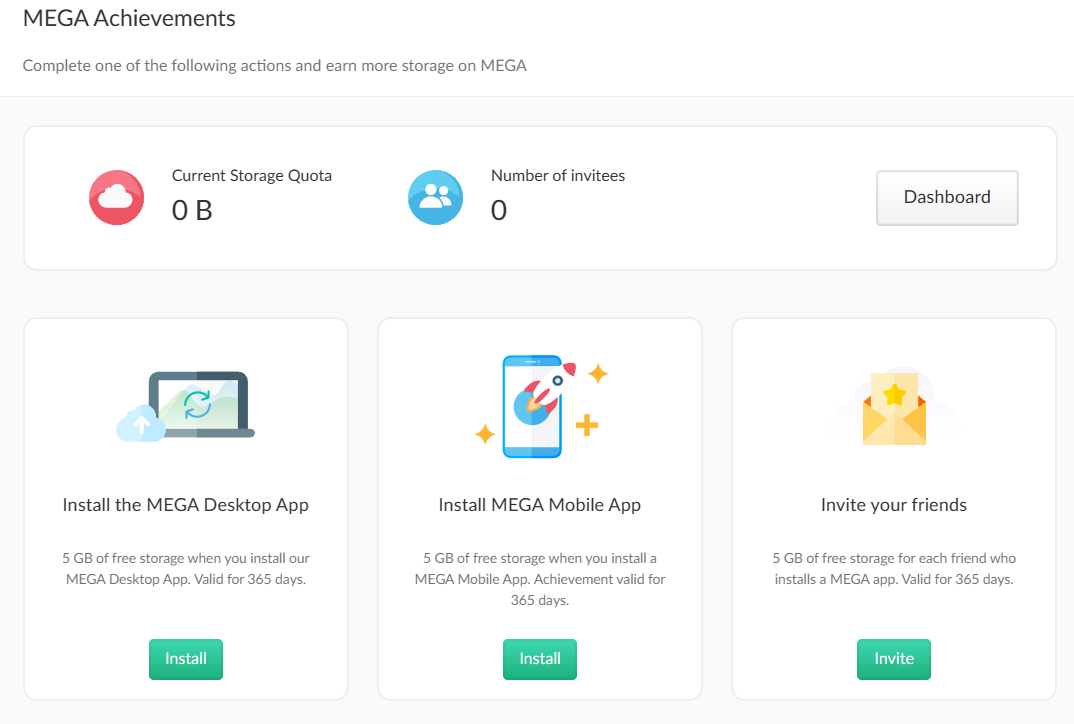This screenshot has width=1074, height=724.
Task: Click the invitees count value '0'
Action: pos(499,210)
